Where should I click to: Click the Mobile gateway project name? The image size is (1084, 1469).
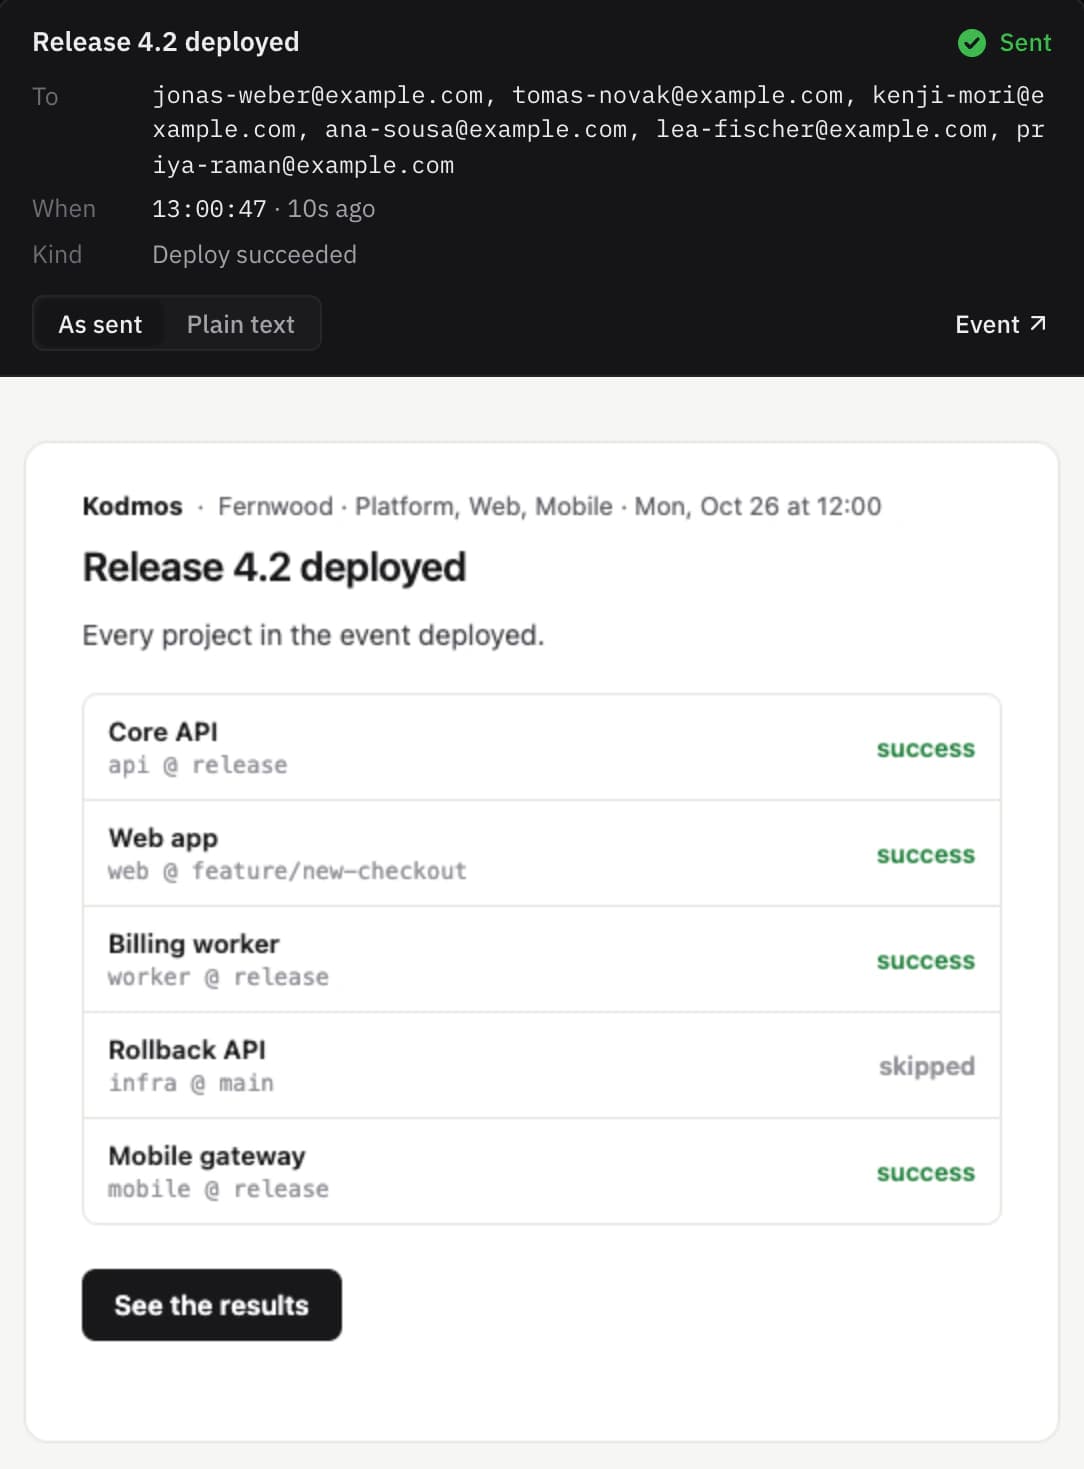[207, 1156]
